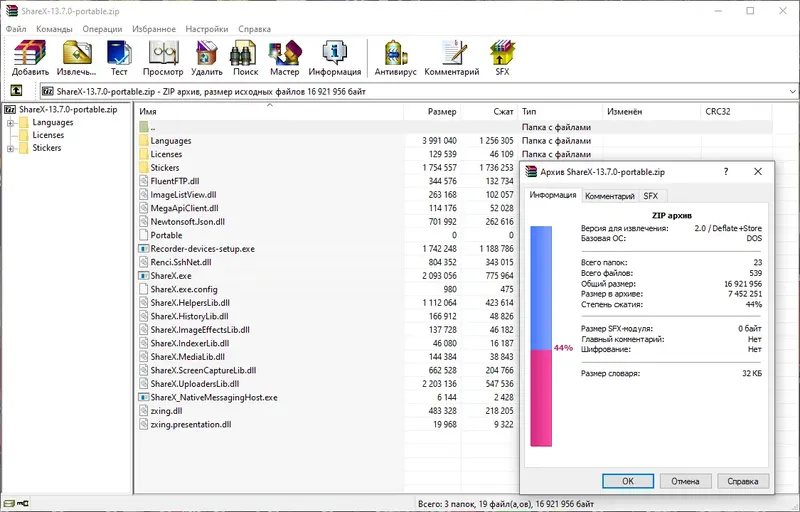The height and width of the screenshot is (512, 800).
Task: Select the Информация tab in dialog
Action: tap(553, 195)
